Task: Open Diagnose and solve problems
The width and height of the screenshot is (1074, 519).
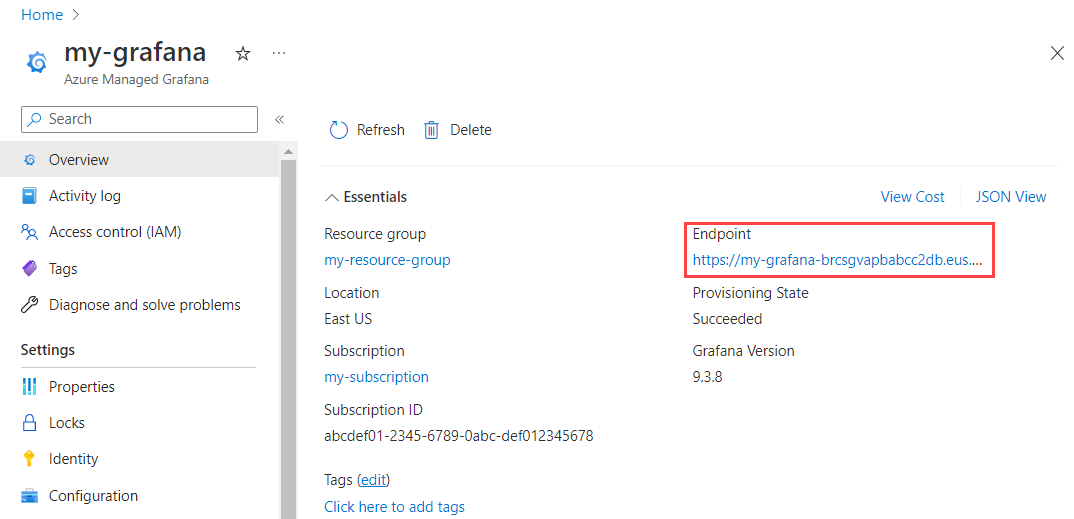Action: pyautogui.click(x=144, y=305)
